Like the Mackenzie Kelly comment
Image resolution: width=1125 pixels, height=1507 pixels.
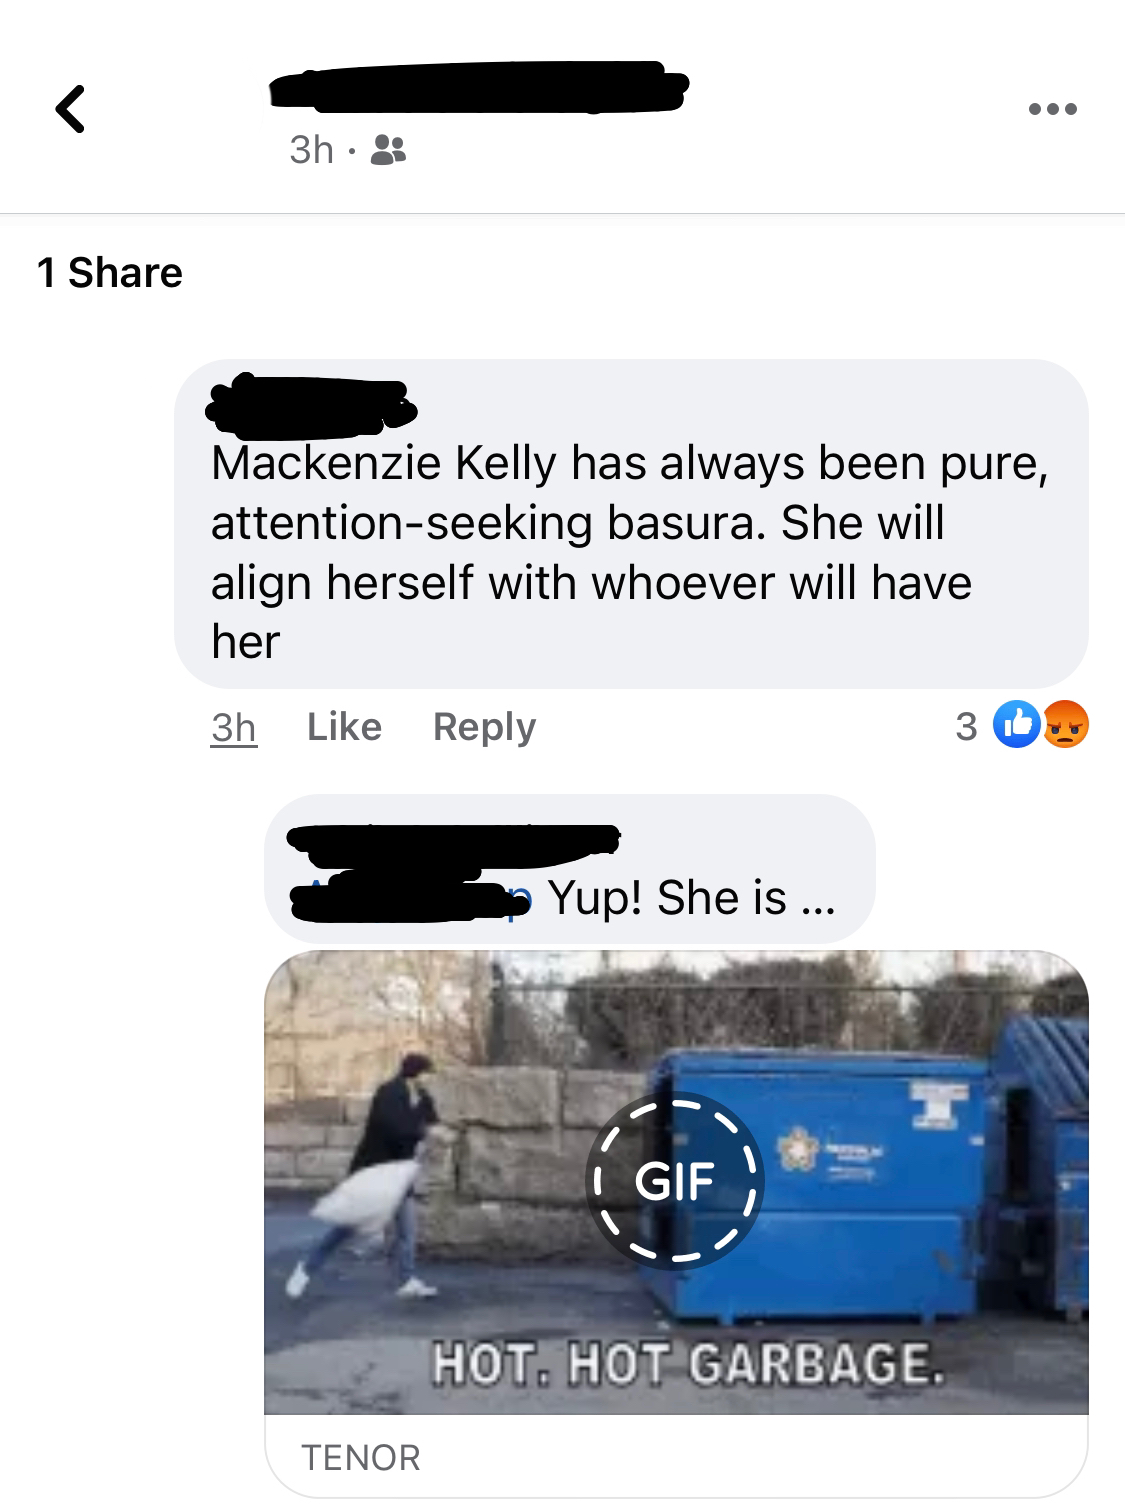coord(344,726)
